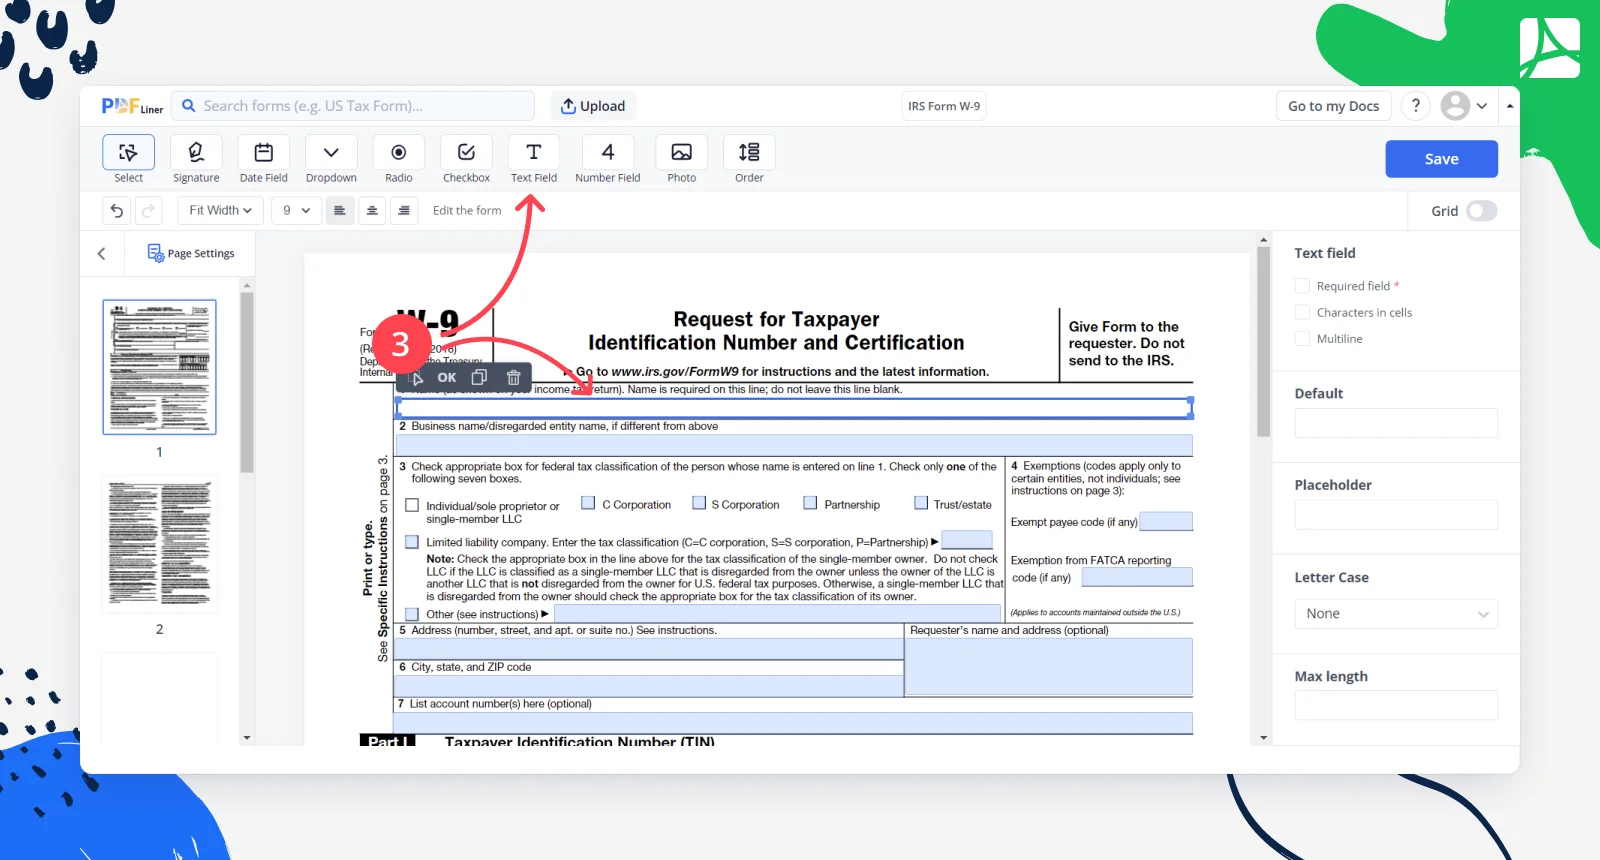Align text to the right
This screenshot has width=1600, height=860.
(404, 210)
